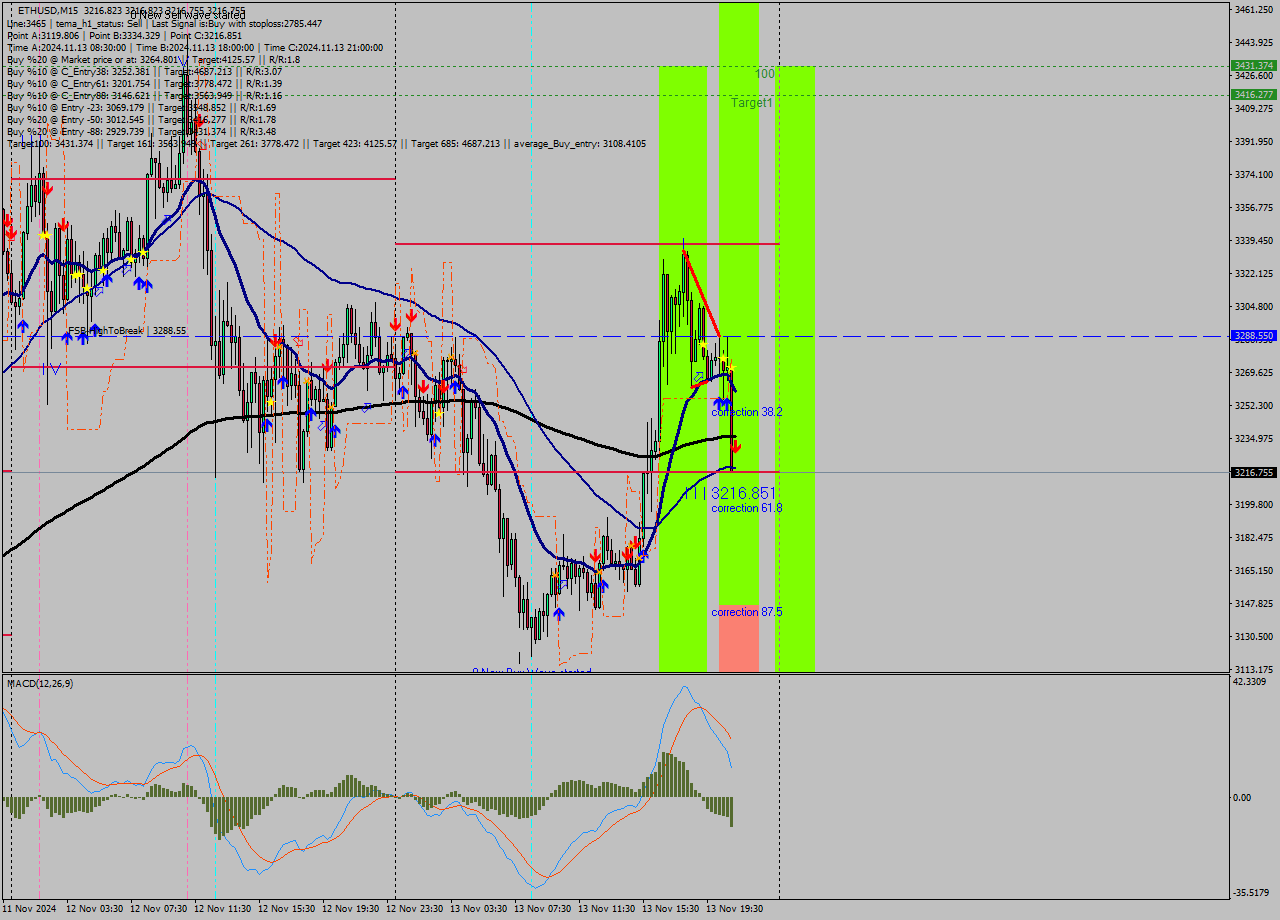Click the 'Buy %10 @ C_Entry88: 3146.621' line
Screen dimensions: 1280x920
(145, 95)
